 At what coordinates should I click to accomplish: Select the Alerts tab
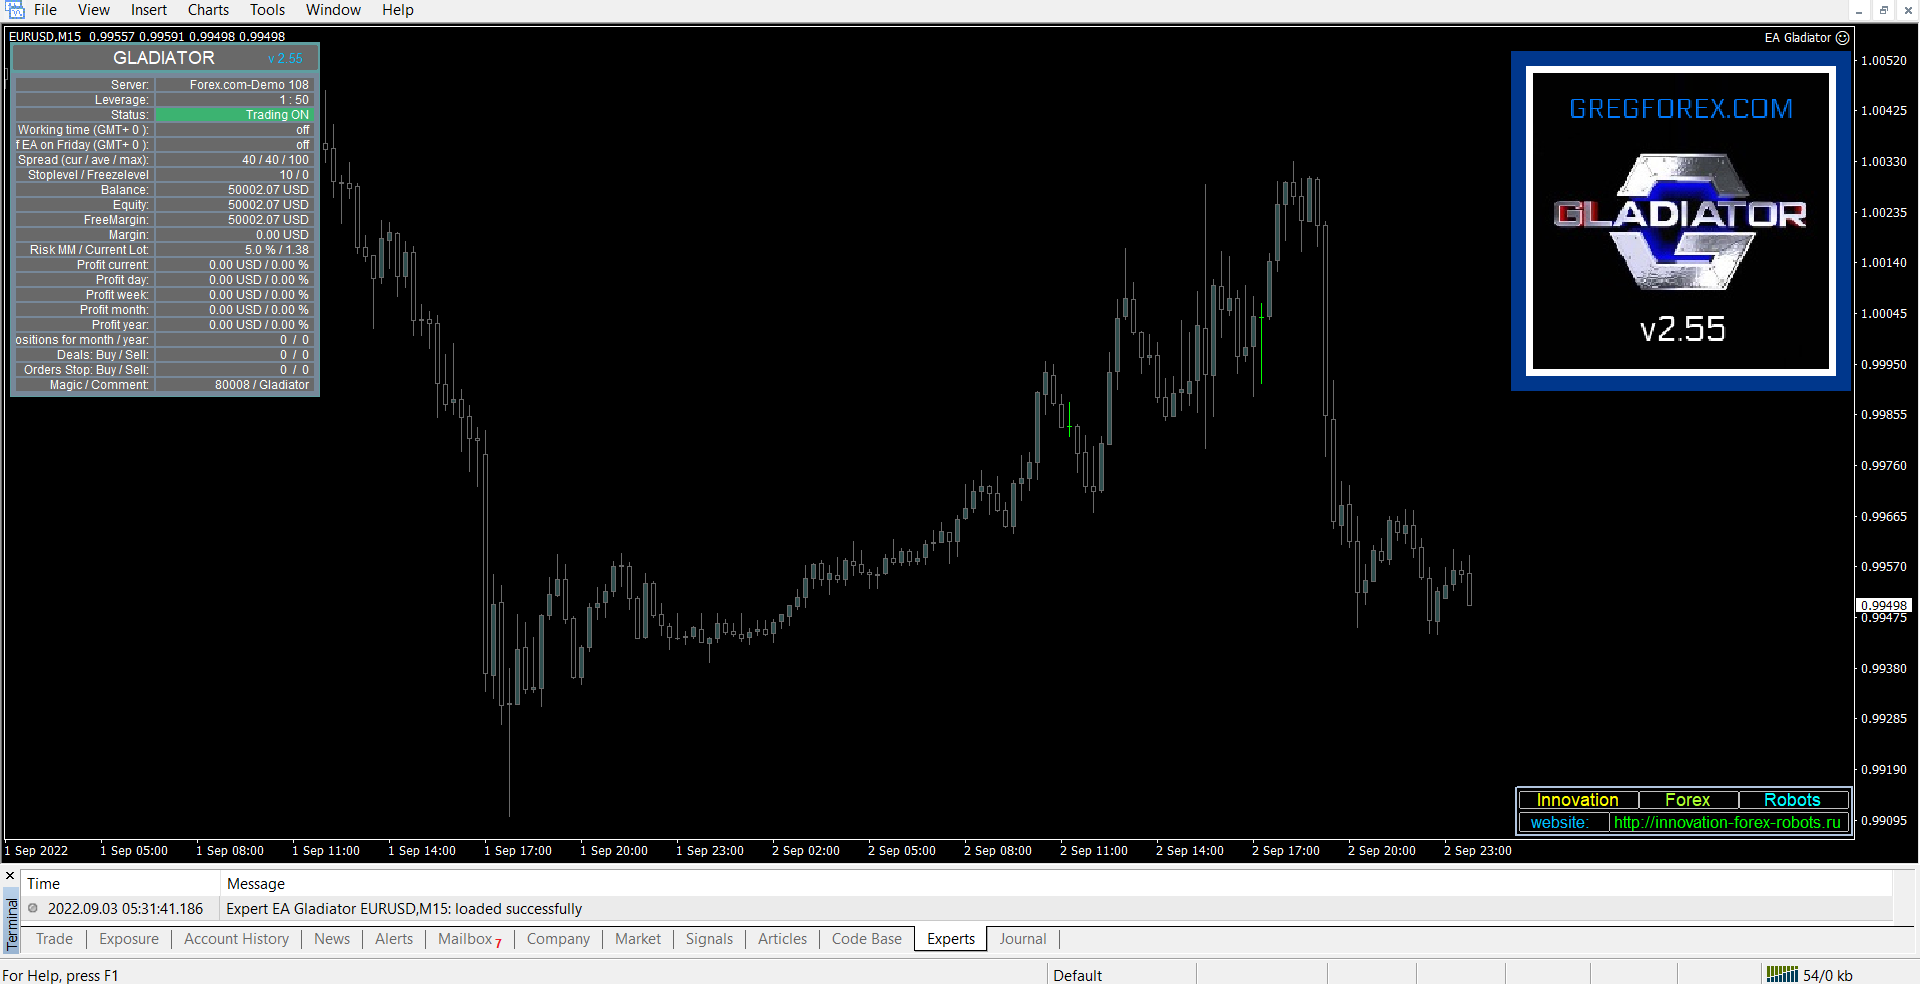[394, 939]
